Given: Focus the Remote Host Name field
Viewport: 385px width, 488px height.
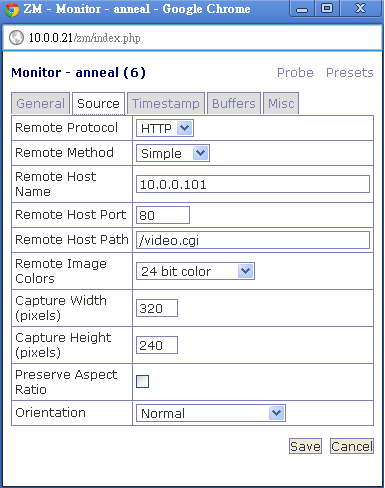Looking at the screenshot, I should click(253, 184).
